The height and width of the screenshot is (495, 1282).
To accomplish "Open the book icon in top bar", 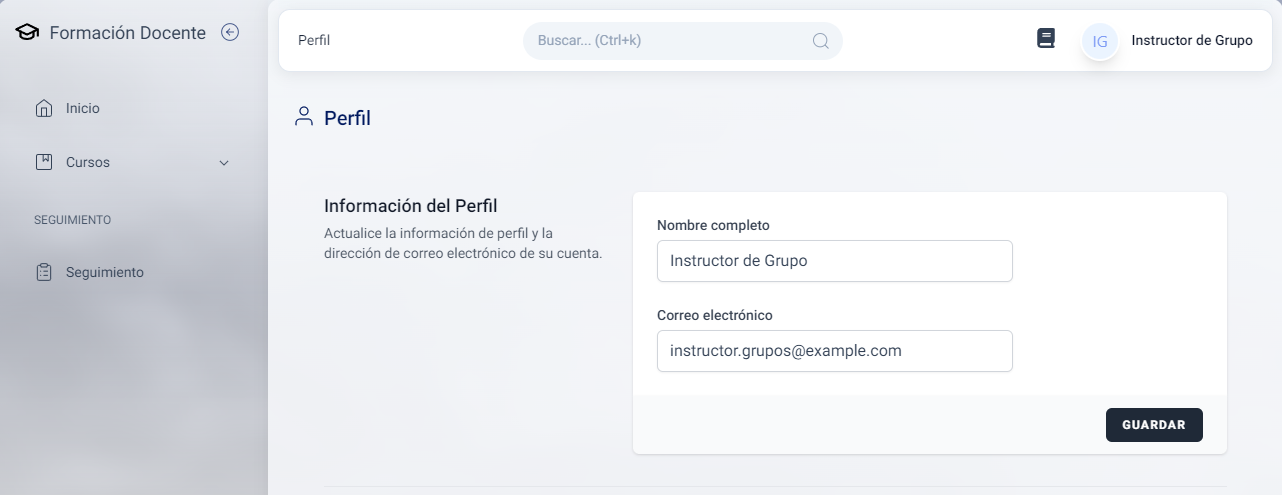I will 1045,39.
